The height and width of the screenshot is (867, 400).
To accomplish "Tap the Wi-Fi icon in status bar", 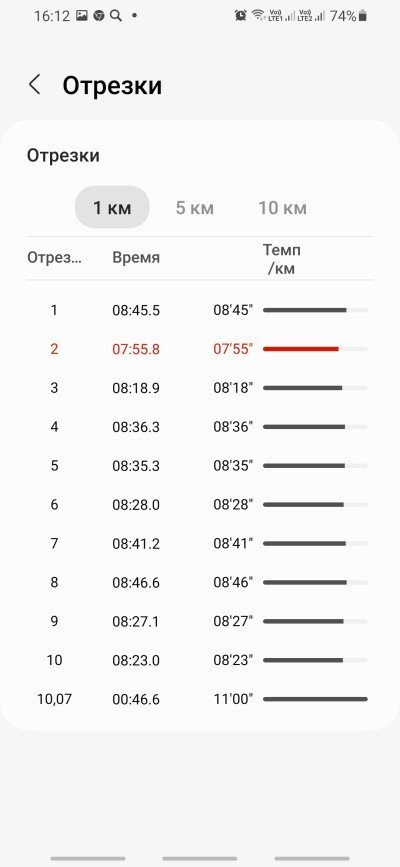I will coord(258,15).
